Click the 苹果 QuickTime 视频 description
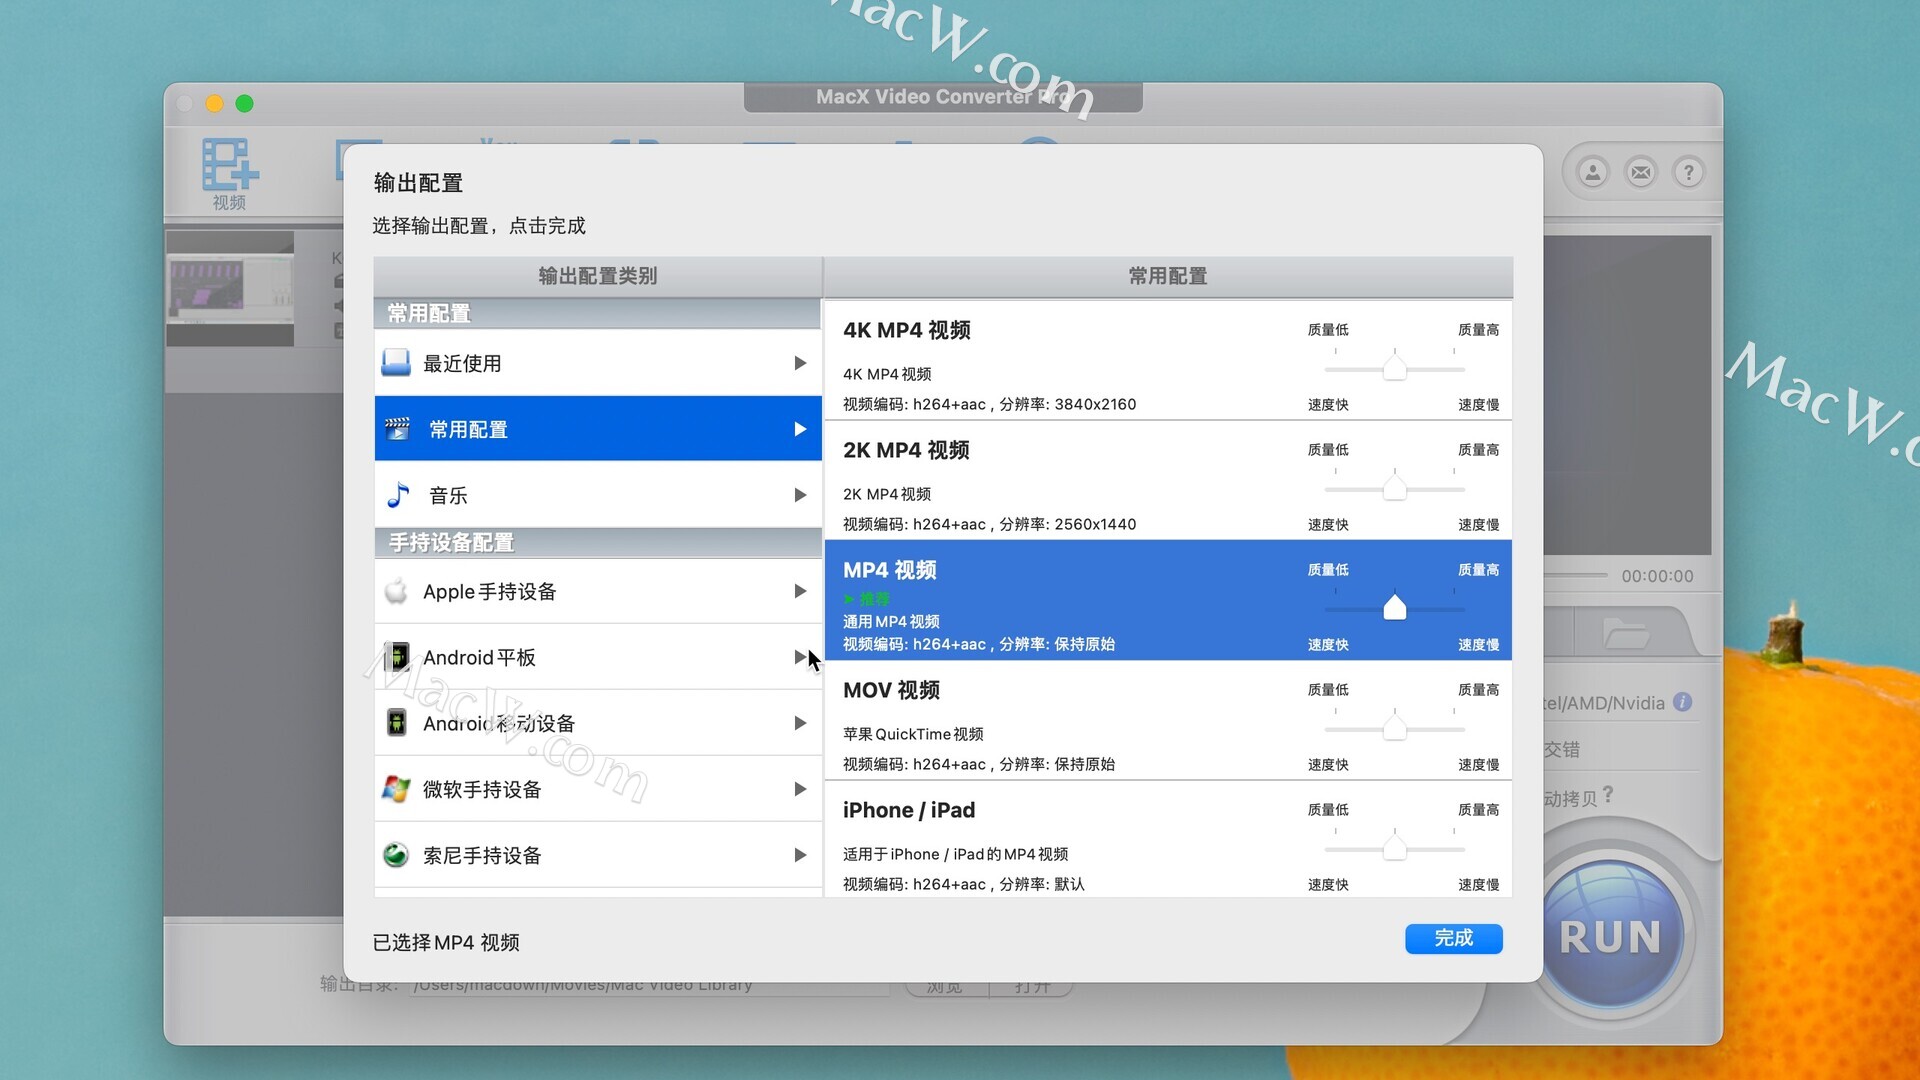This screenshot has width=1920, height=1080. point(913,733)
